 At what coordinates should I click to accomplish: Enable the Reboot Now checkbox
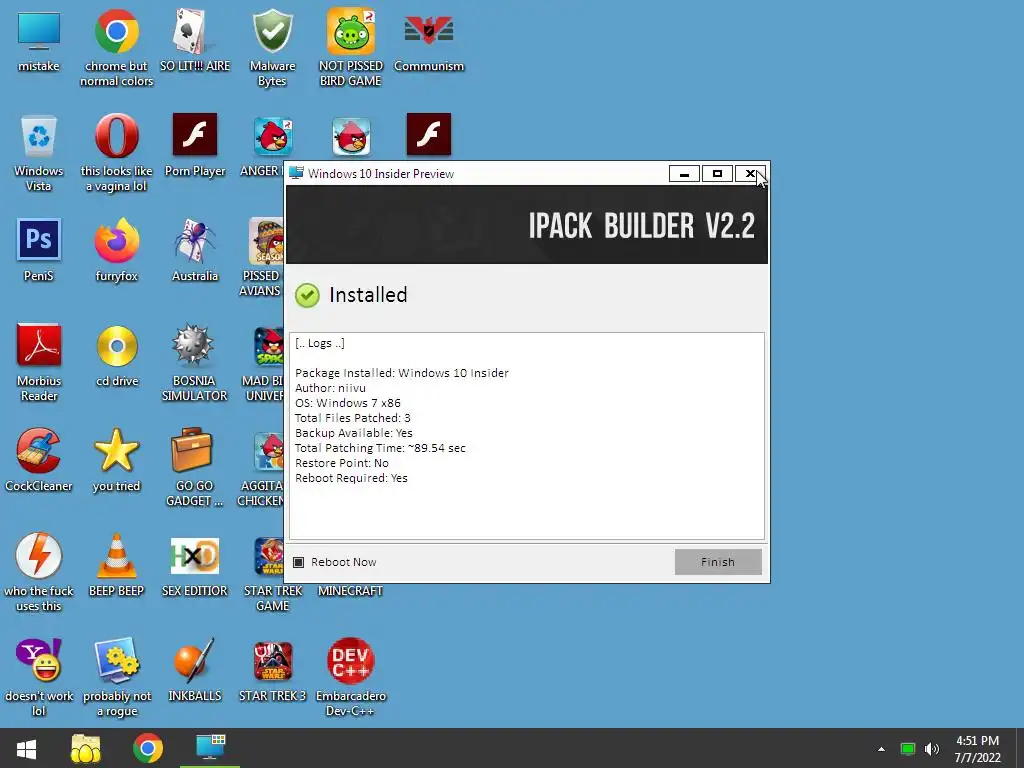[298, 562]
